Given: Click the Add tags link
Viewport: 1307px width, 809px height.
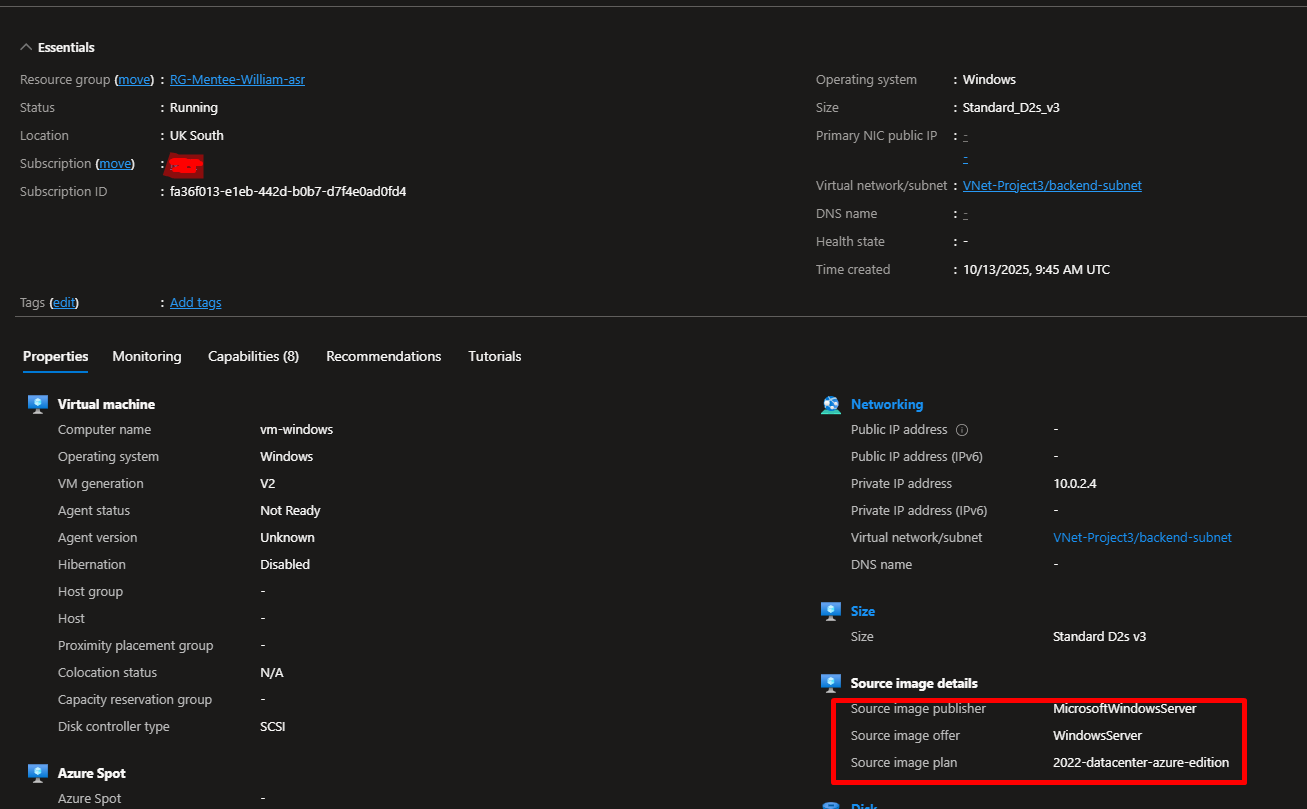Looking at the screenshot, I should pyautogui.click(x=195, y=302).
